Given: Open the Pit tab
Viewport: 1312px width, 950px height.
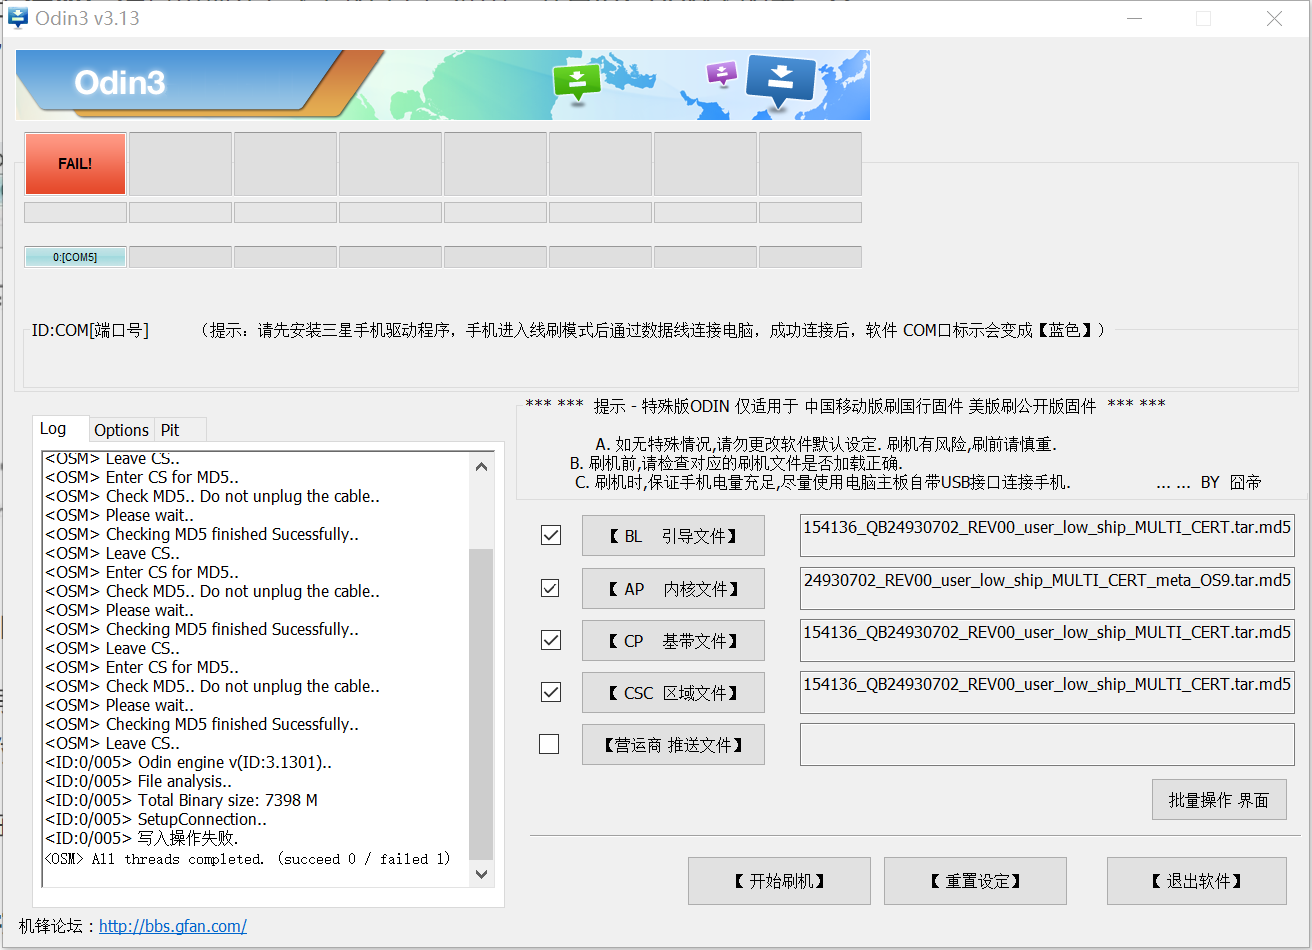Looking at the screenshot, I should 180,430.
